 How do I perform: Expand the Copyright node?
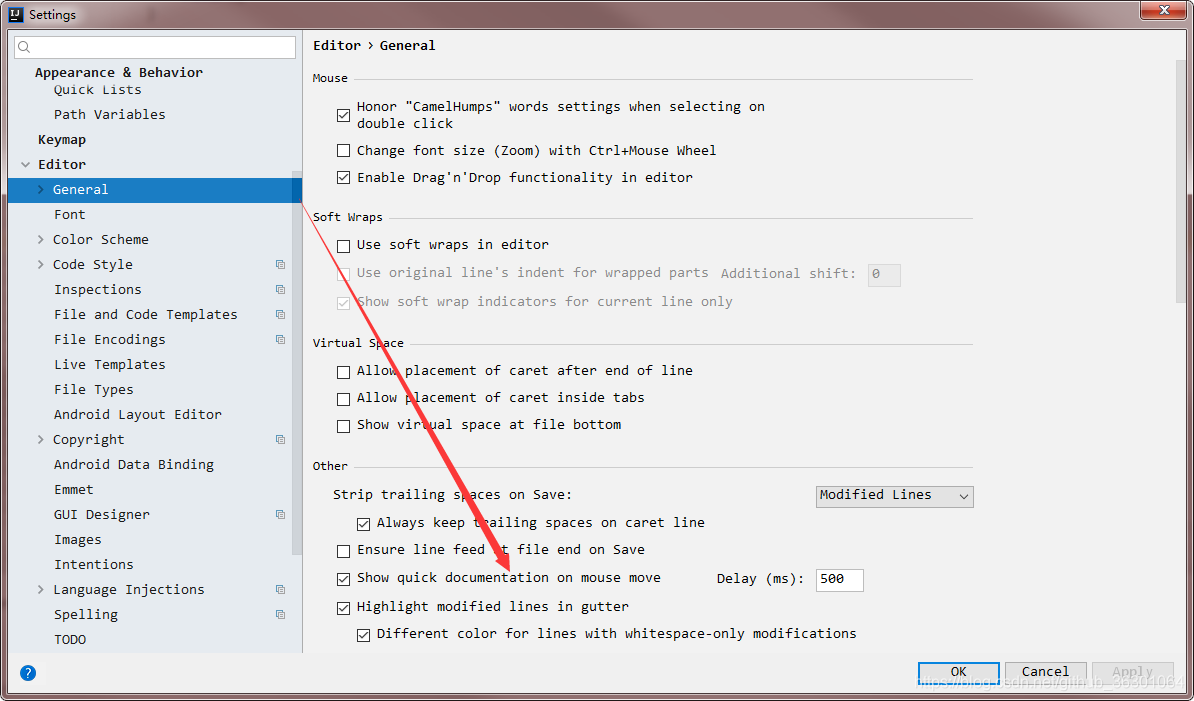[x=41, y=440]
